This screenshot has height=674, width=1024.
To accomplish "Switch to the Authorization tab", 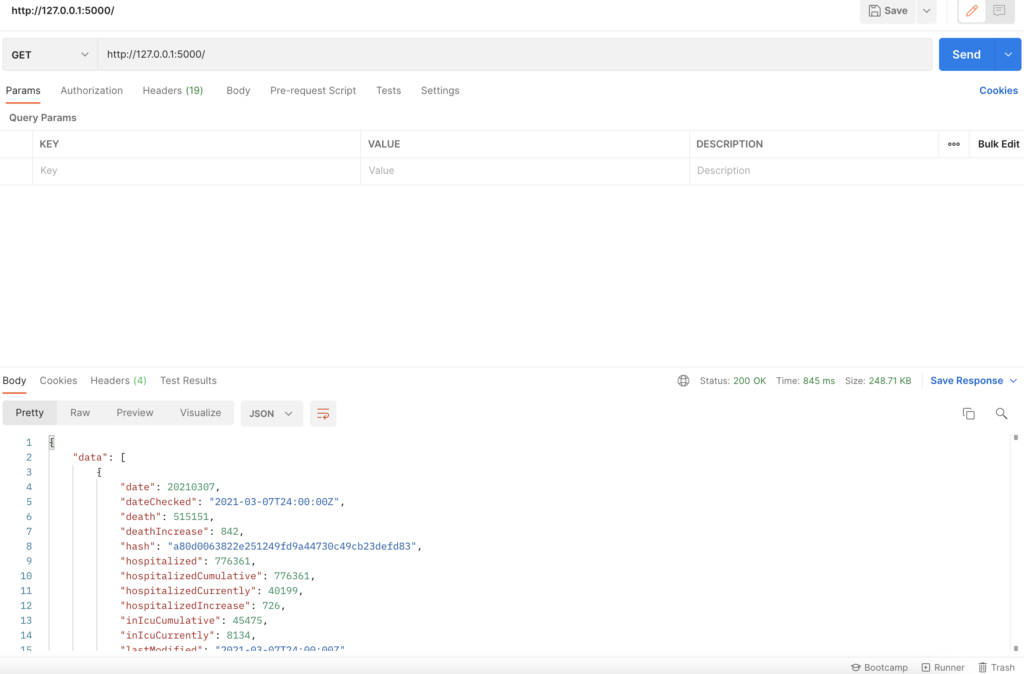I will pyautogui.click(x=91, y=90).
